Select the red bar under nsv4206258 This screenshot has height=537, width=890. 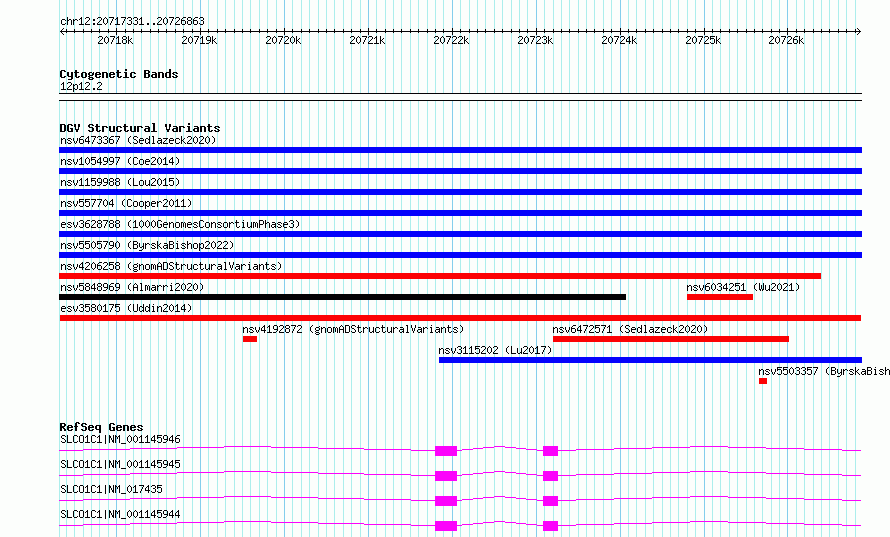[440, 276]
